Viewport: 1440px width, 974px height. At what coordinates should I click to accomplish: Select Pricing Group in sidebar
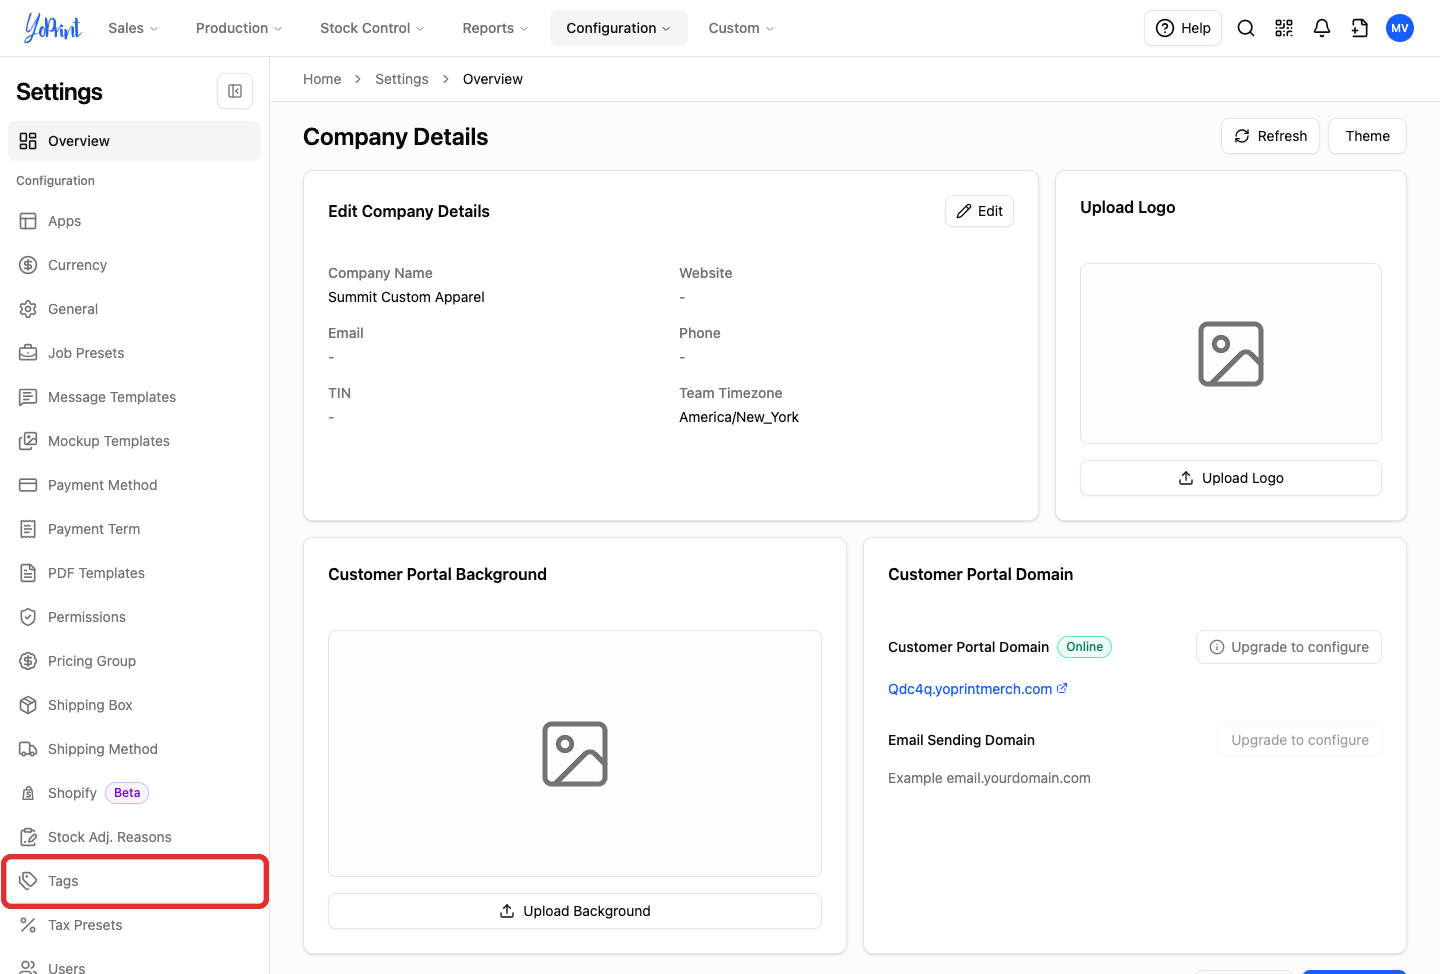134,661
